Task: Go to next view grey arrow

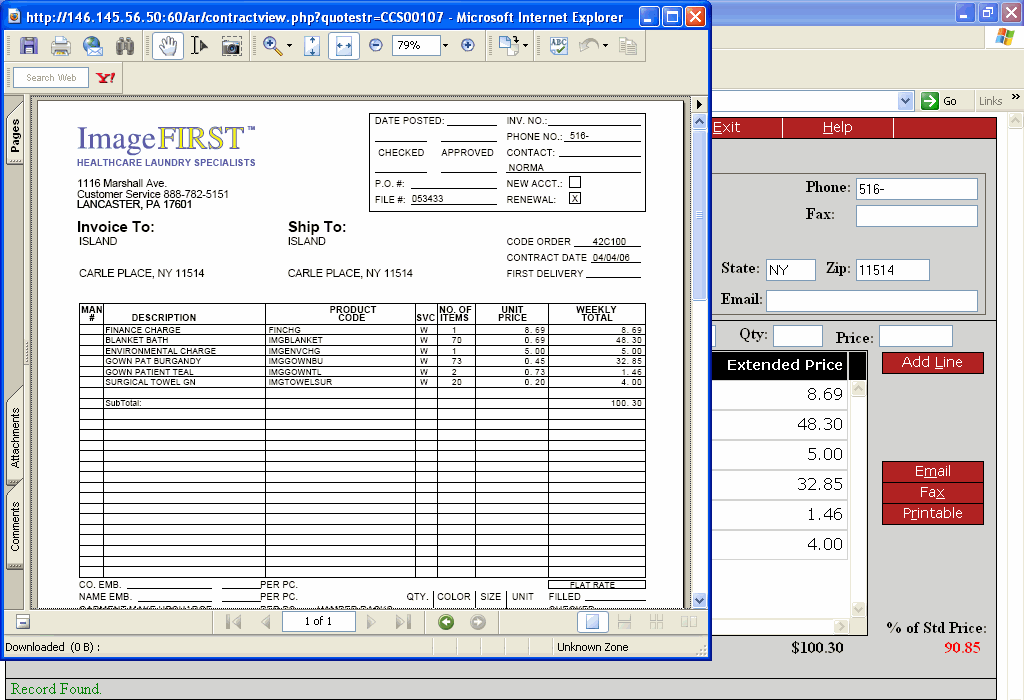Action: pyautogui.click(x=478, y=622)
